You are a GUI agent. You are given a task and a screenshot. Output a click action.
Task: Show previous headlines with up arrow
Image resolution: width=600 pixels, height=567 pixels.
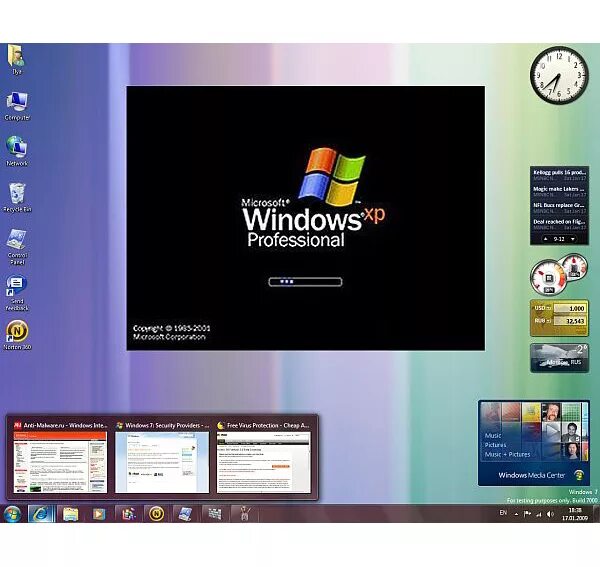pyautogui.click(x=546, y=239)
